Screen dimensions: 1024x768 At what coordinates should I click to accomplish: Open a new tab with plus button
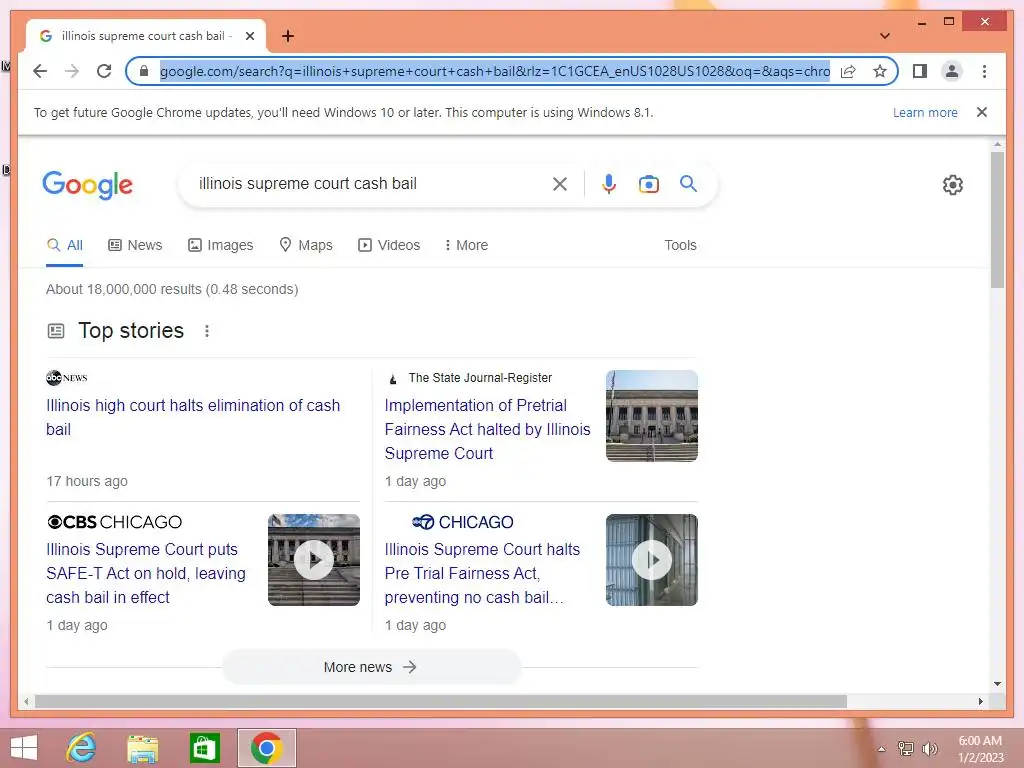click(x=288, y=36)
